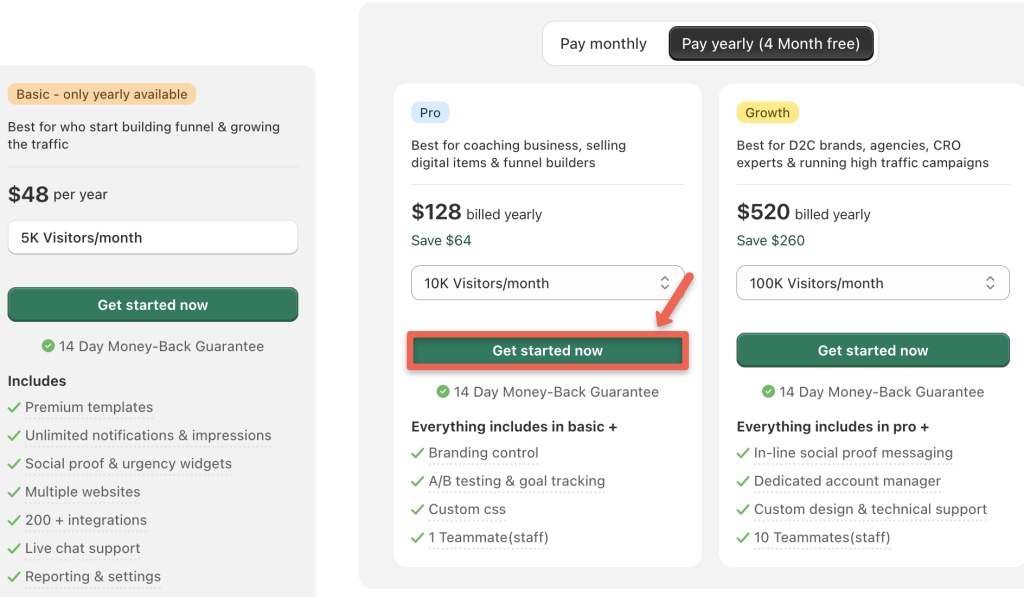The image size is (1024, 597).
Task: Click the green check icon beside Basic Money-Back Guarantee
Action: pyautogui.click(x=48, y=346)
